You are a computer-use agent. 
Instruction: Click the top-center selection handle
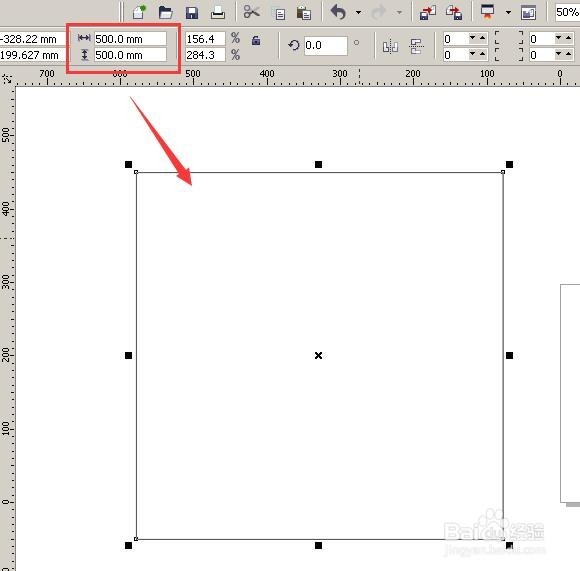318,165
